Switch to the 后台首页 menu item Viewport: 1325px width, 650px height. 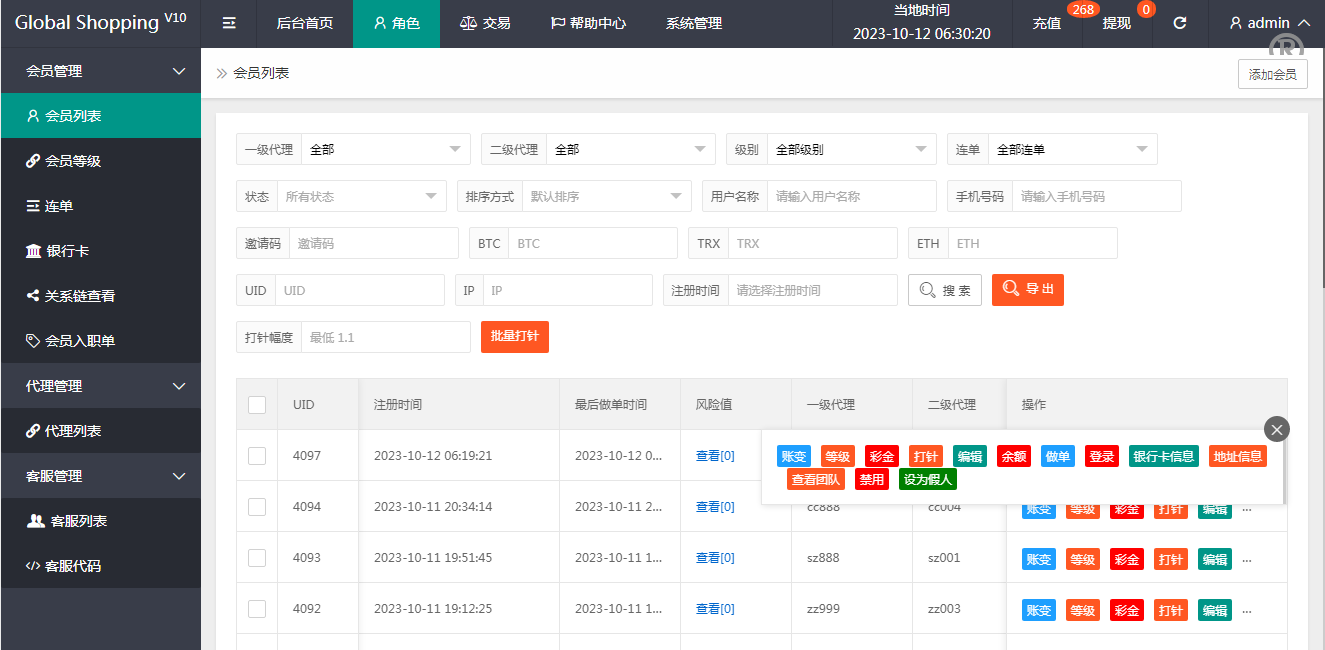click(x=305, y=22)
